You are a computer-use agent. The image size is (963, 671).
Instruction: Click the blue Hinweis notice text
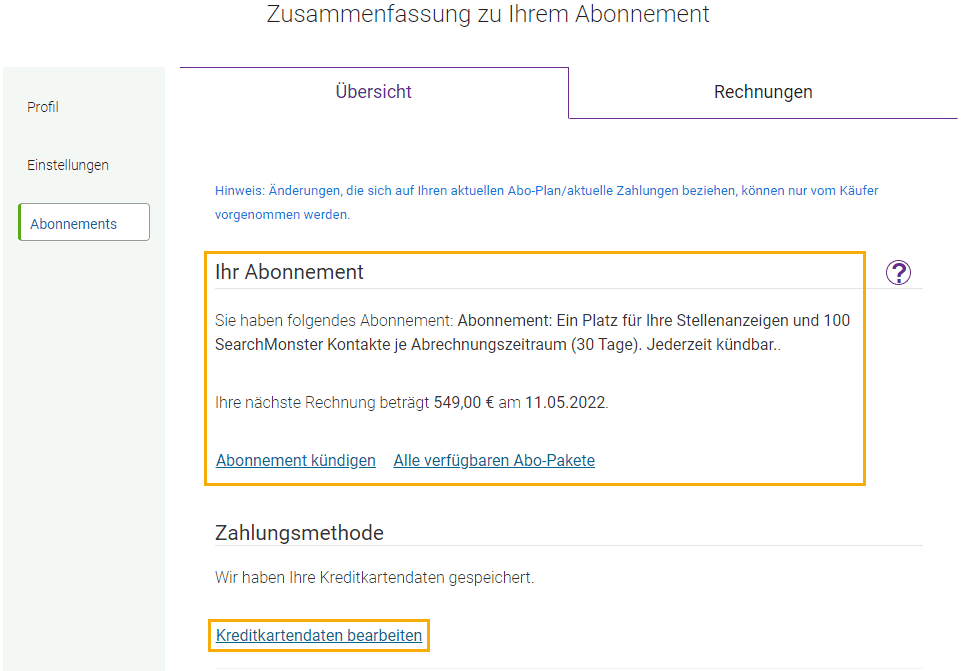(546, 203)
